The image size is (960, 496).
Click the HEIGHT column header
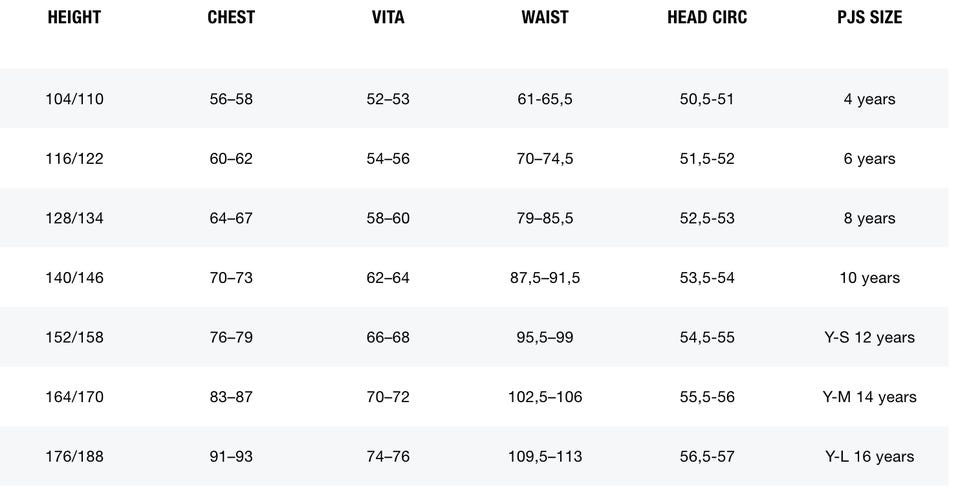coord(74,18)
